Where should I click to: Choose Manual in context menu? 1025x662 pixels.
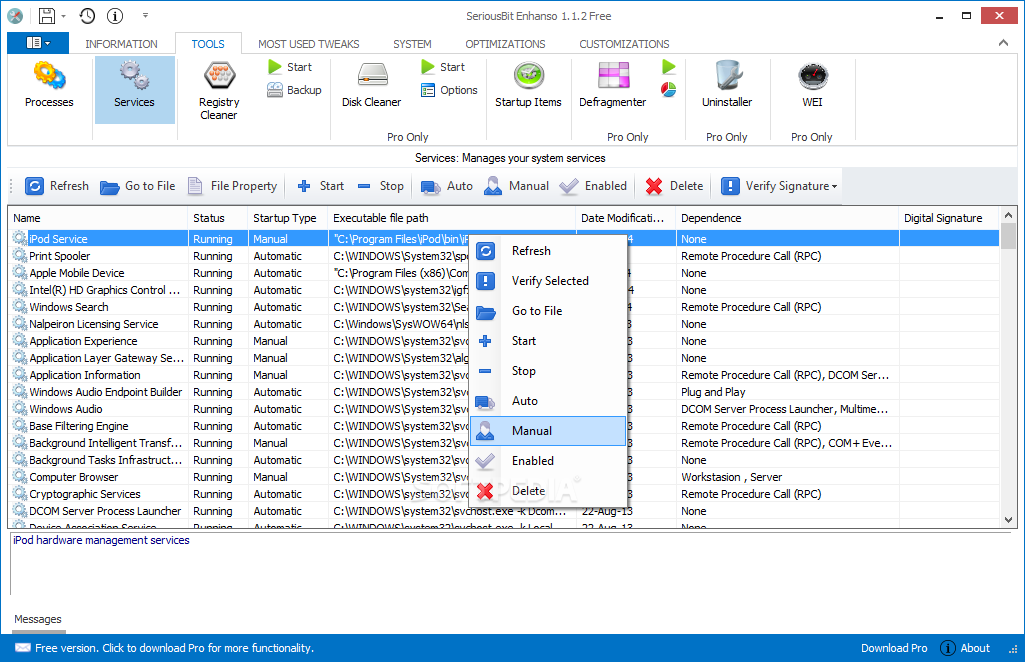[548, 431]
